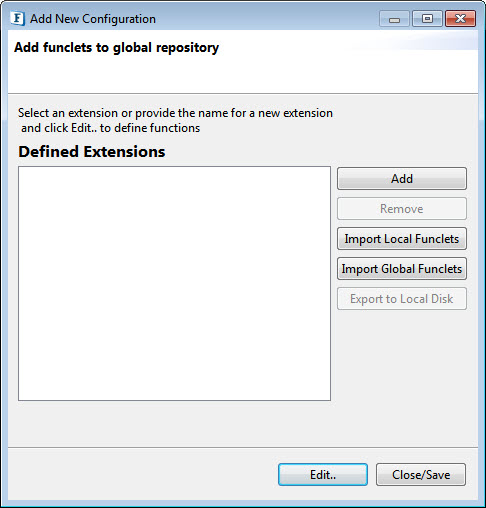Click inside the empty Defined Extensions list
This screenshot has height=508, width=486.
click(174, 283)
